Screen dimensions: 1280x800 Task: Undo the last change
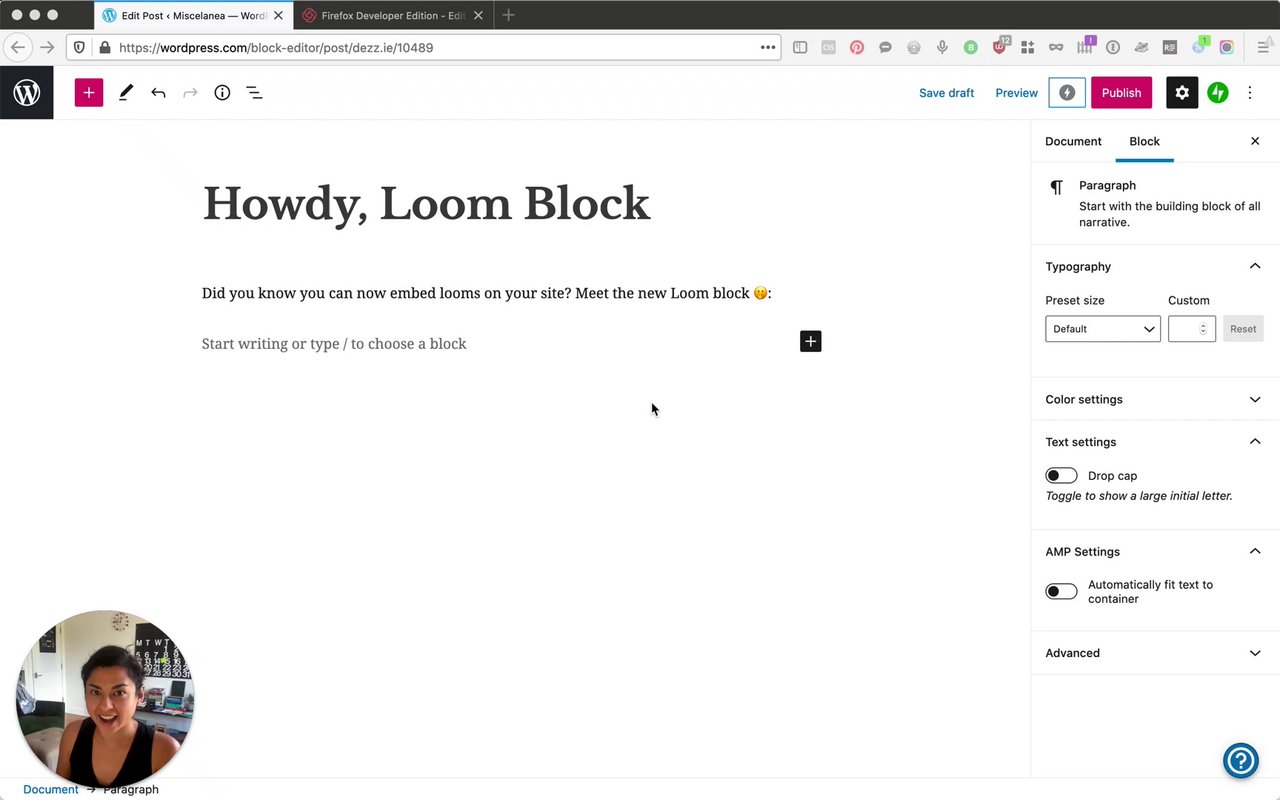[x=158, y=93]
